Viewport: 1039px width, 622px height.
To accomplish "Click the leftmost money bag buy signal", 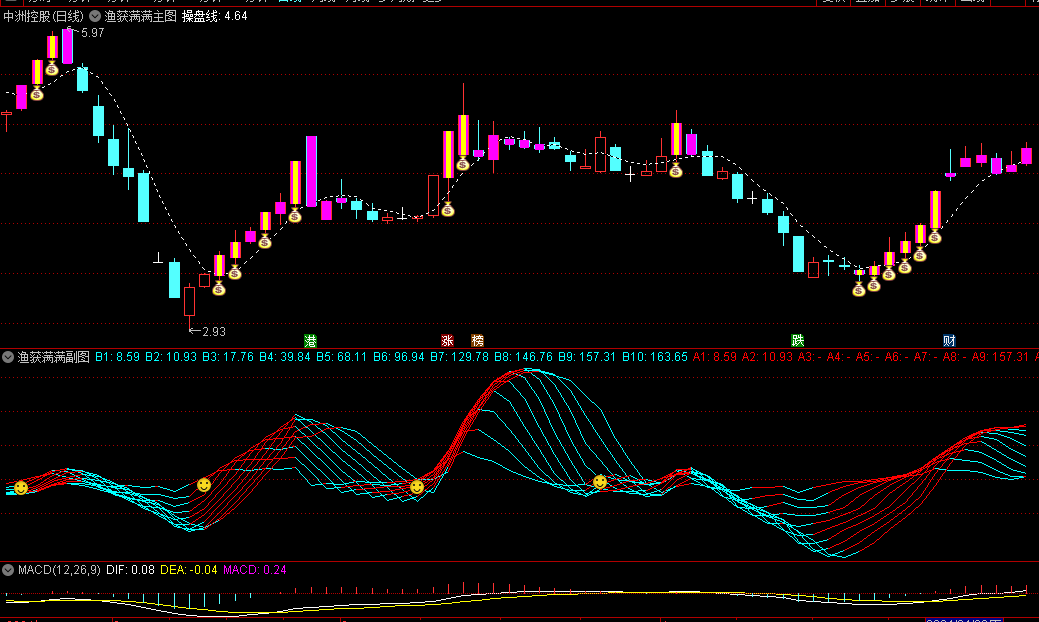I will [x=37, y=94].
